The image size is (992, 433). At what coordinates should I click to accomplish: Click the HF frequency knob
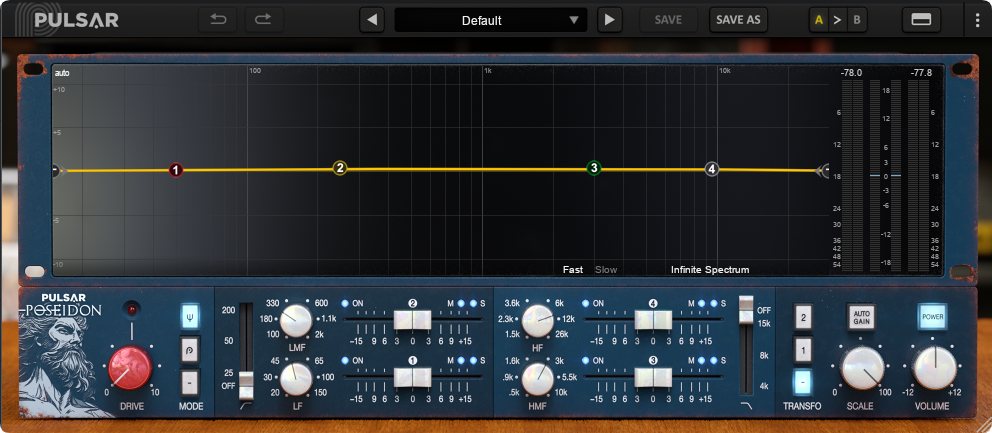[538, 320]
